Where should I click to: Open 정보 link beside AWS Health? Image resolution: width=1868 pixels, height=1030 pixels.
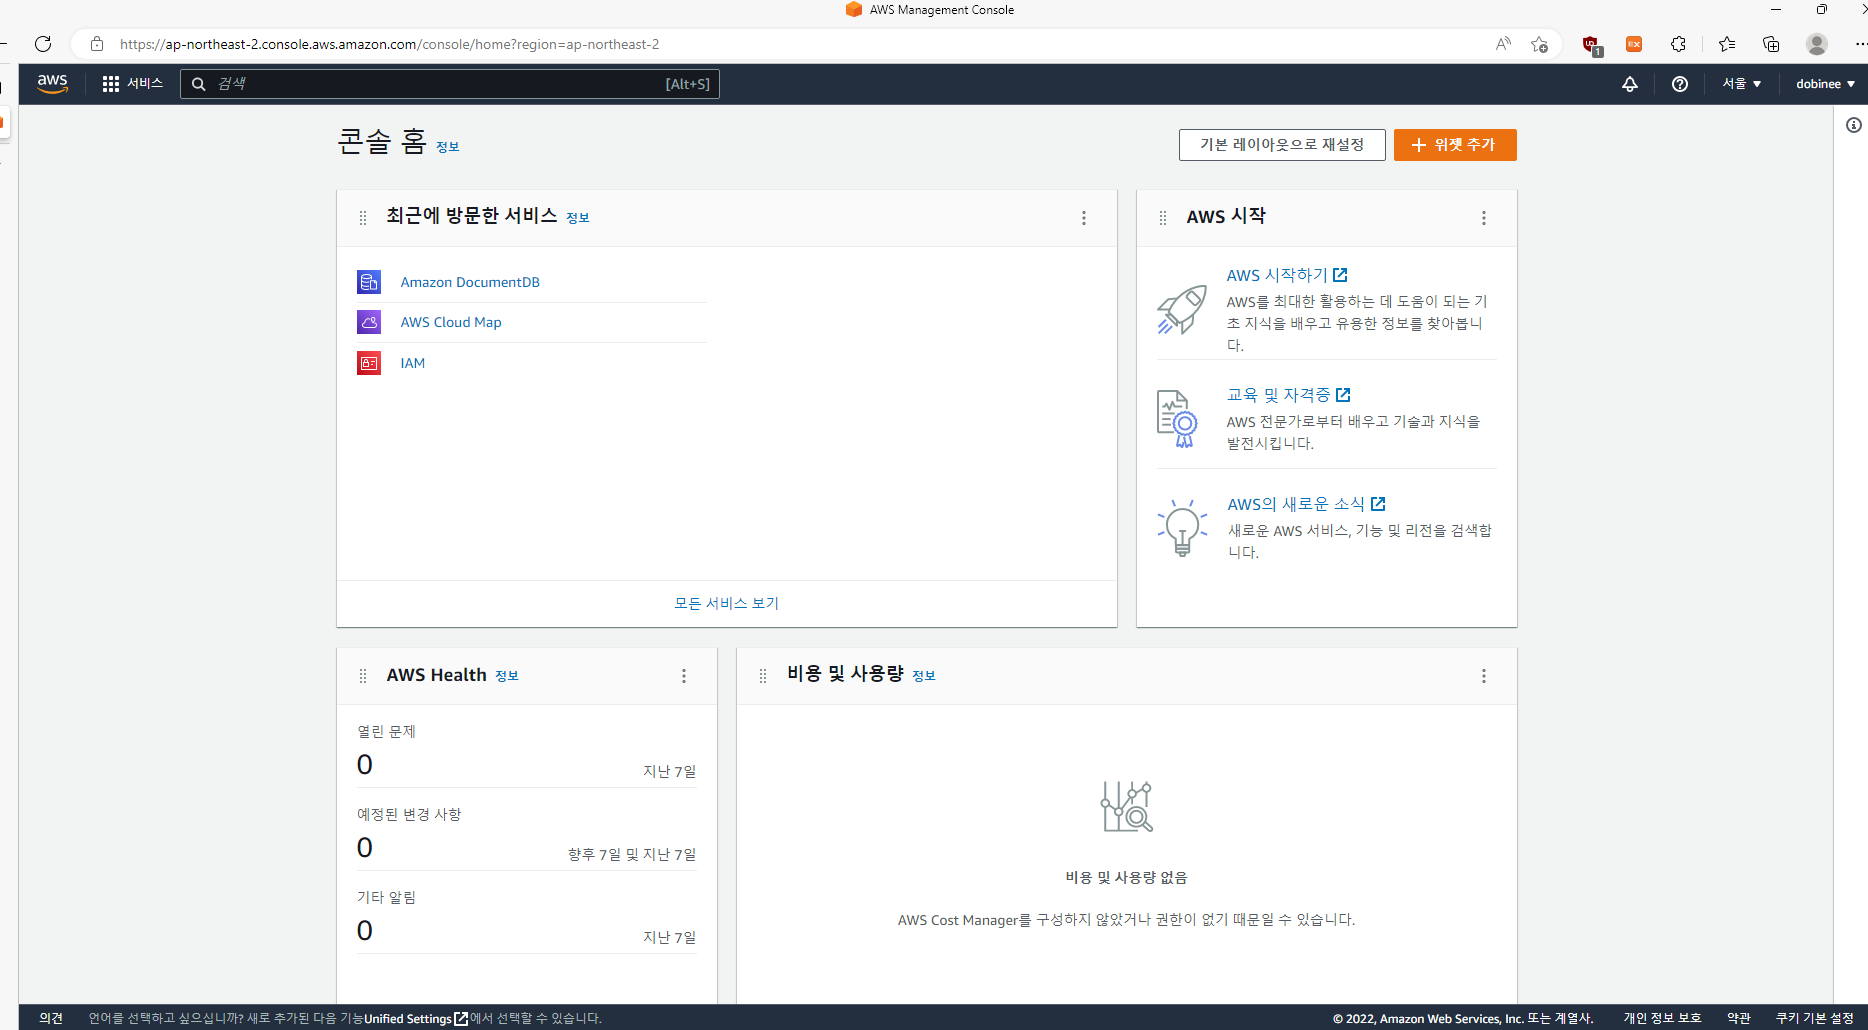[507, 676]
